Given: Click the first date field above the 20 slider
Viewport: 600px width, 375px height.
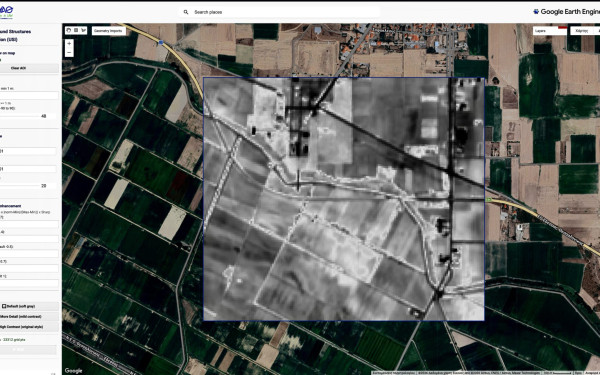Looking at the screenshot, I should (28, 152).
